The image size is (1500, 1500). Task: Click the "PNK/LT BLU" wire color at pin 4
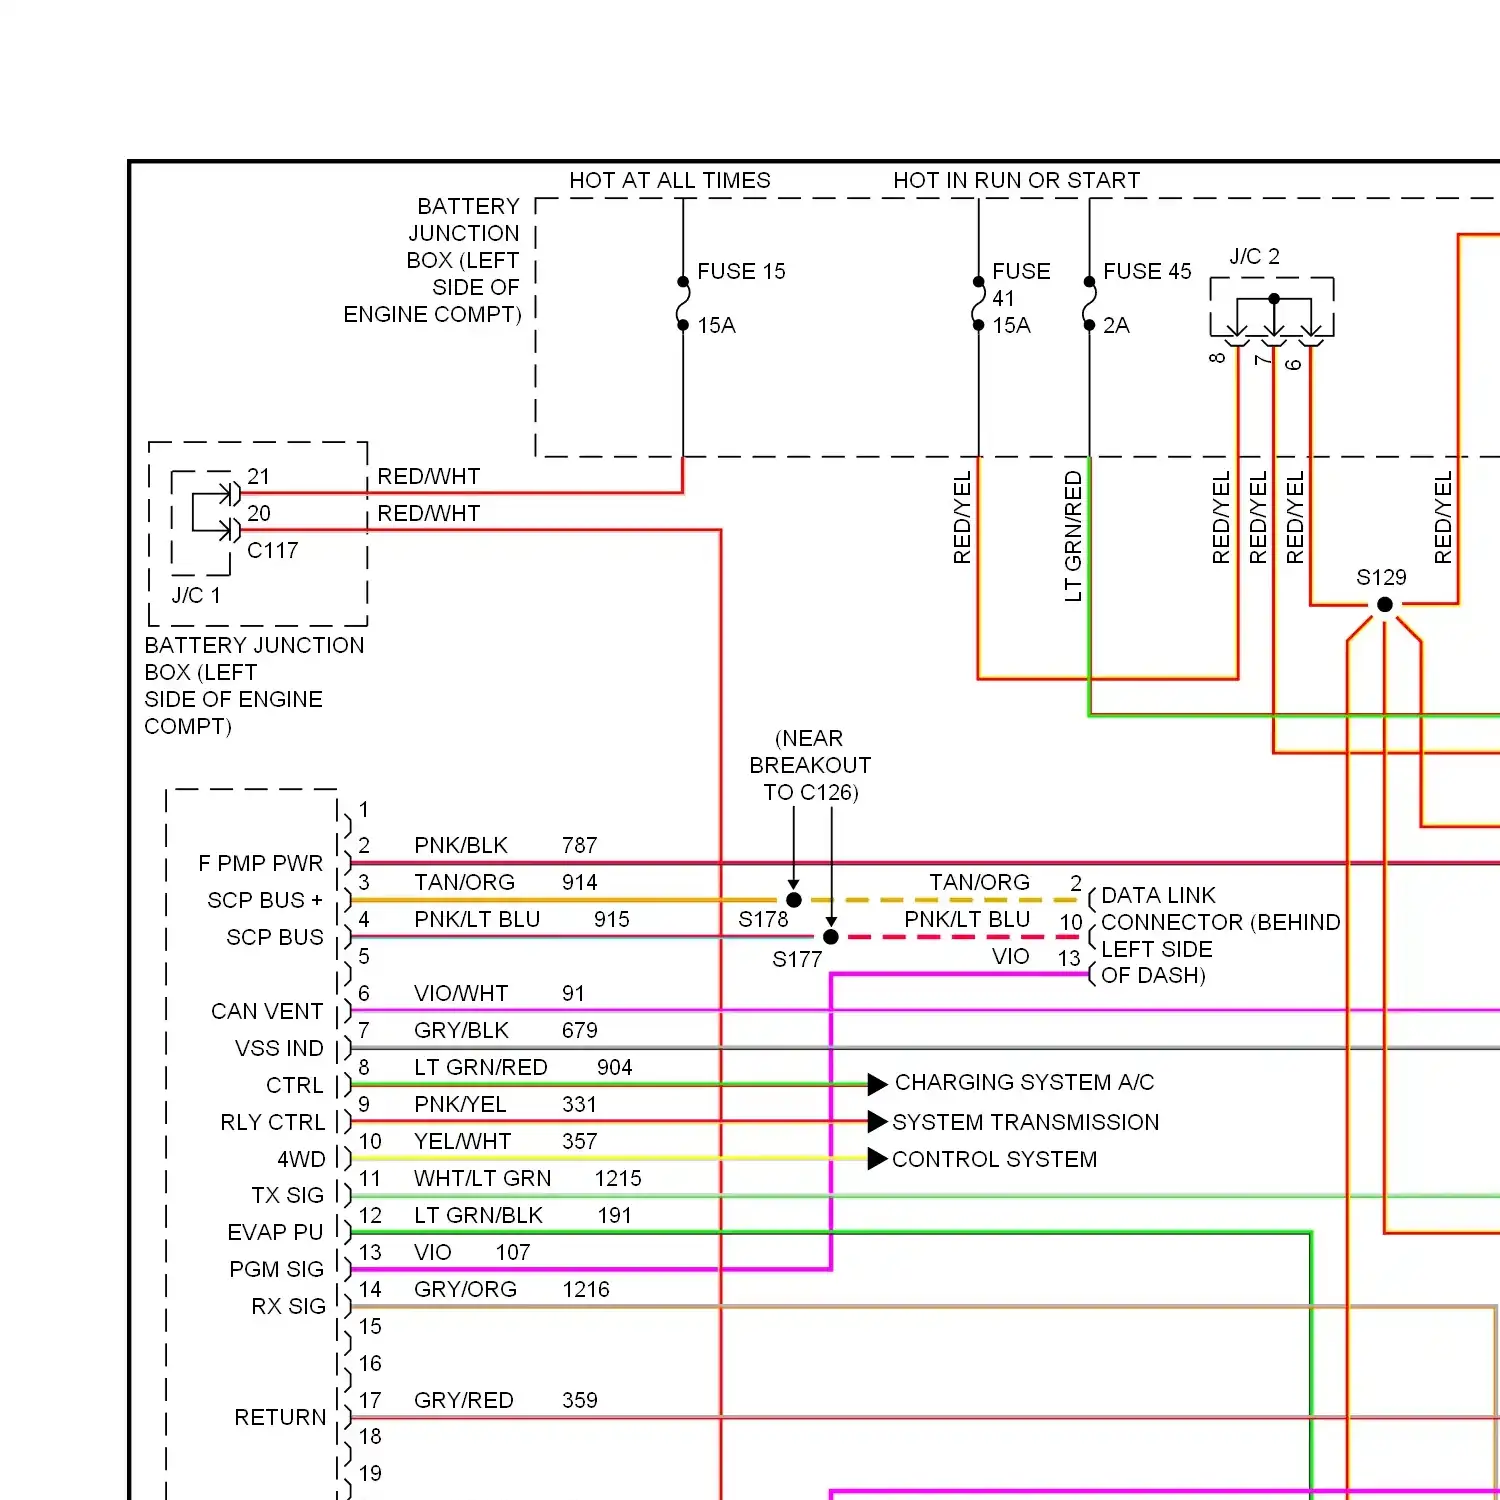477,919
